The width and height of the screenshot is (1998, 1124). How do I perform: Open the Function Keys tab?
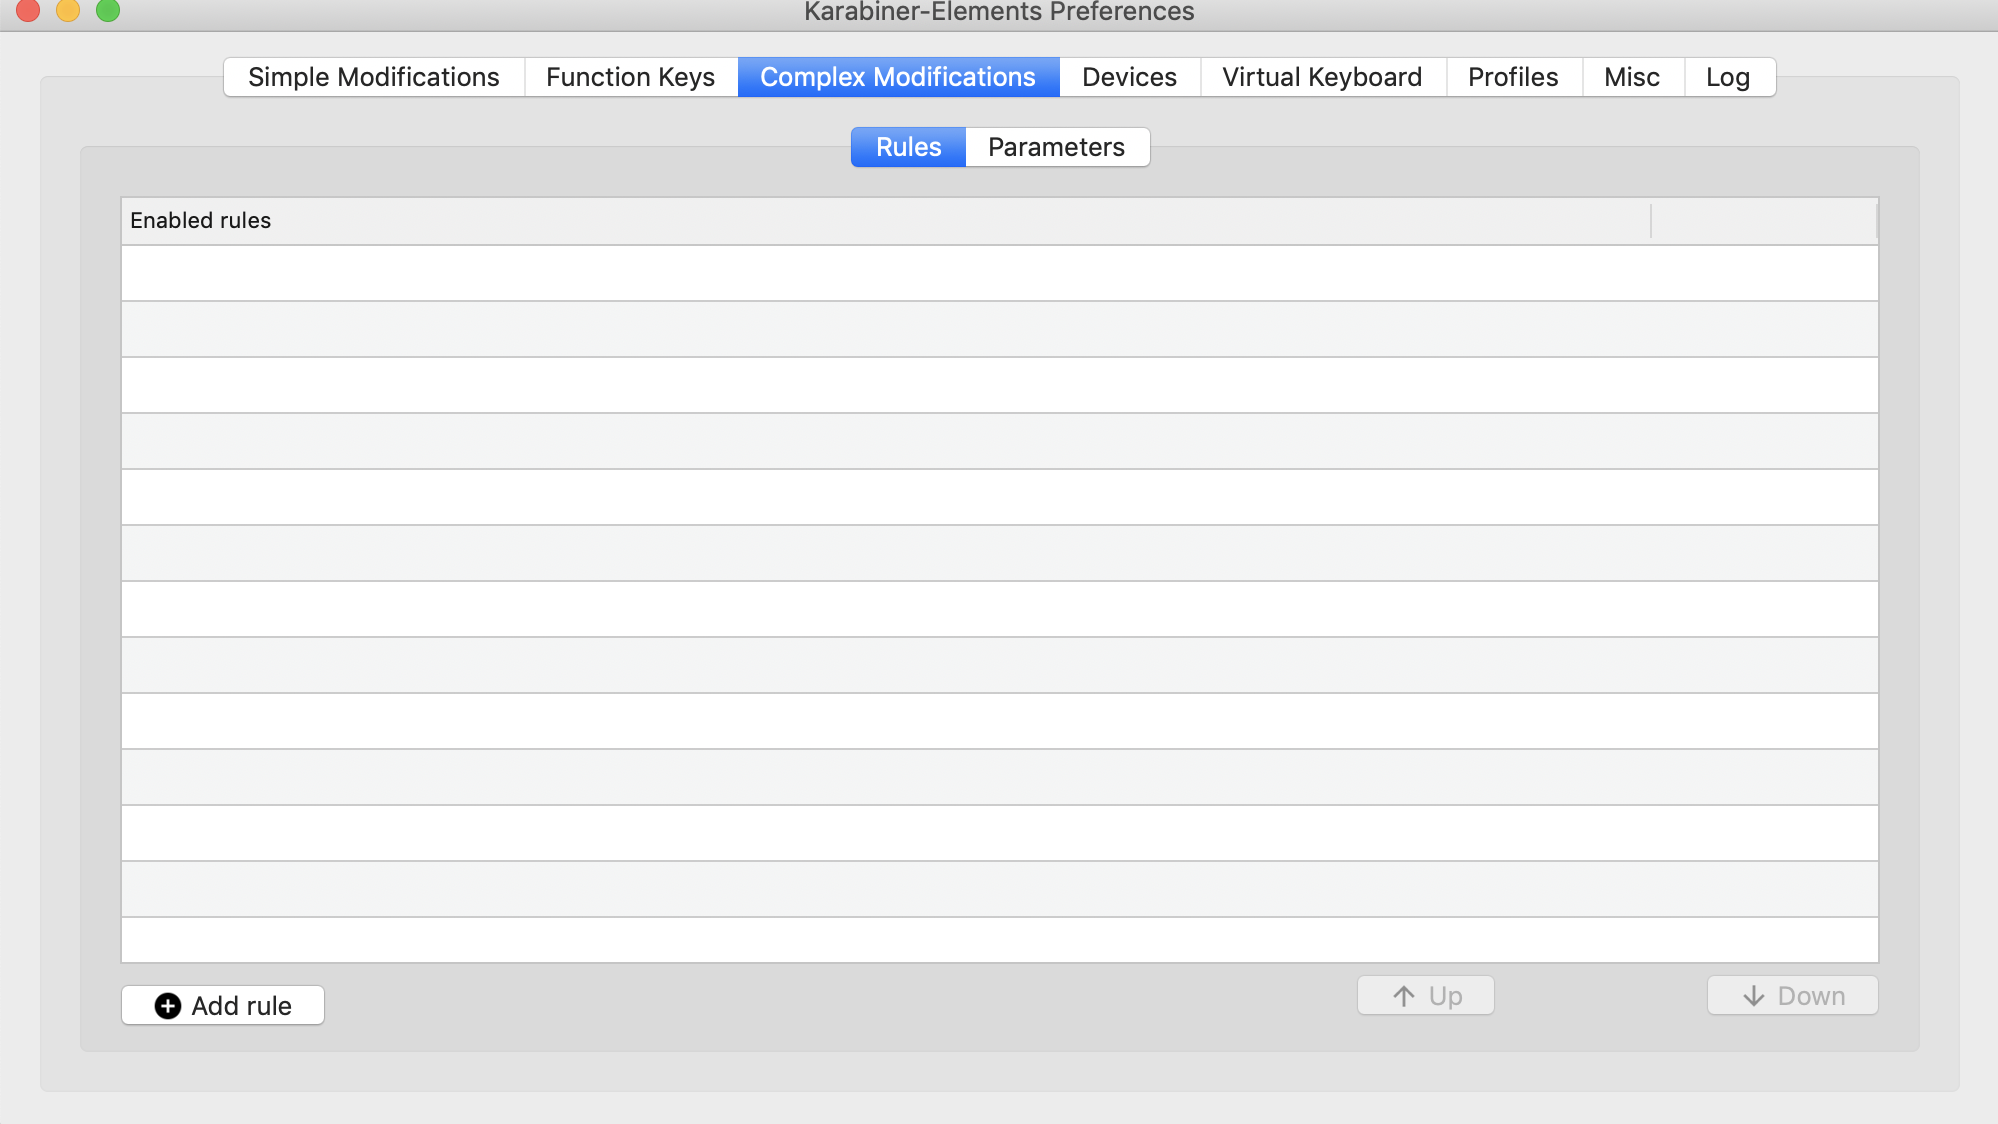click(631, 77)
